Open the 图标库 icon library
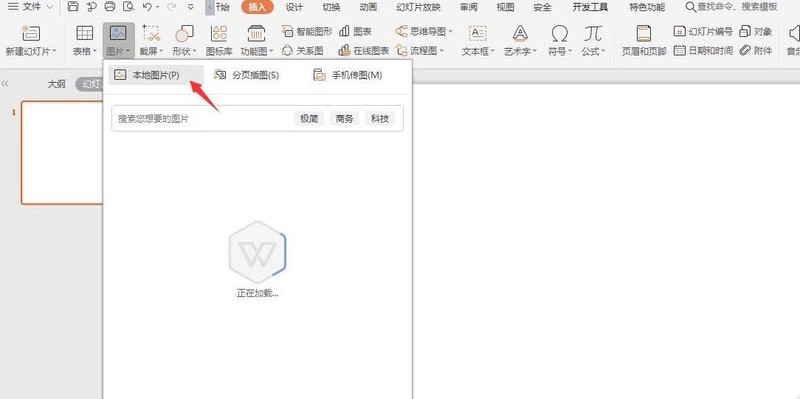This screenshot has height=399, width=800. click(x=219, y=40)
